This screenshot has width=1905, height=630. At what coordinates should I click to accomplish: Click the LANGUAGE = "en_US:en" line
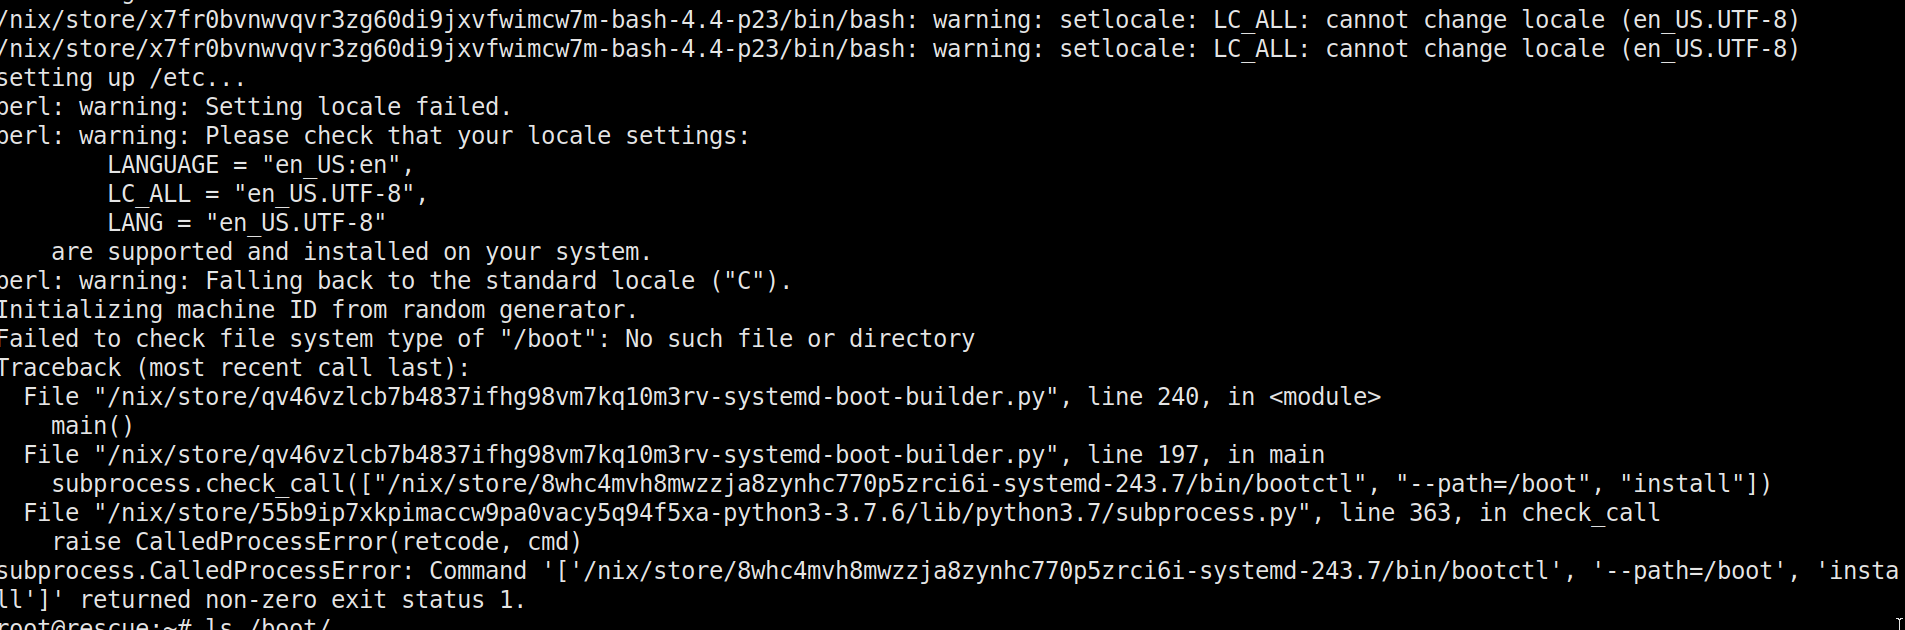tap(260, 165)
